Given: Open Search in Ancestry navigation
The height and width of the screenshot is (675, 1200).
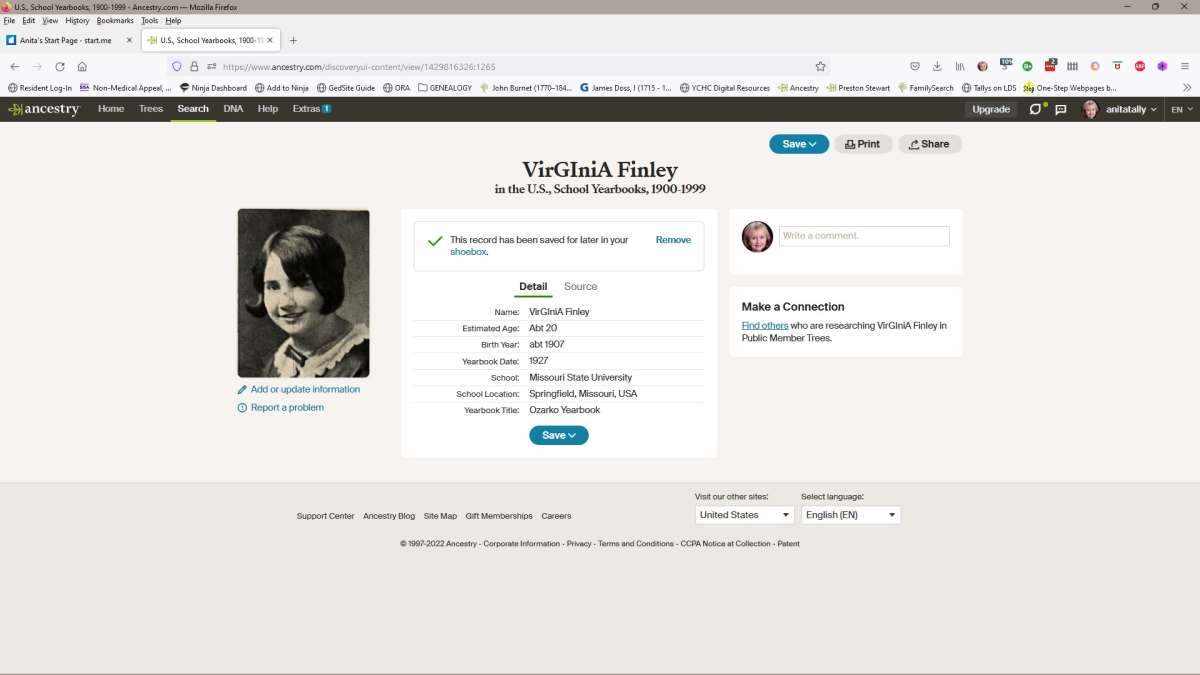Looking at the screenshot, I should tap(193, 109).
